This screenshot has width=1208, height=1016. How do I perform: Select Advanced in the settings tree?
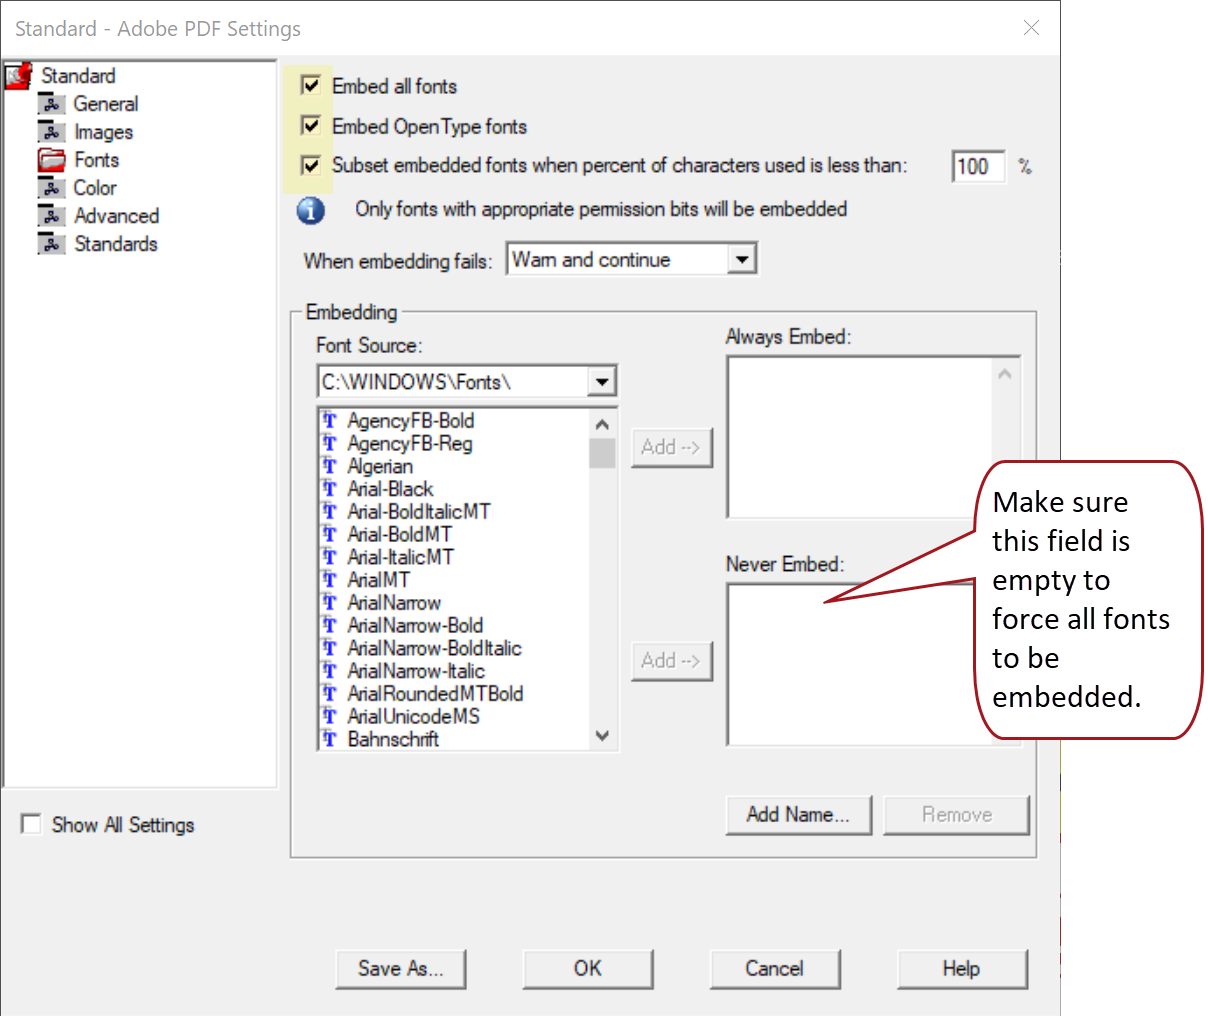[x=116, y=216]
